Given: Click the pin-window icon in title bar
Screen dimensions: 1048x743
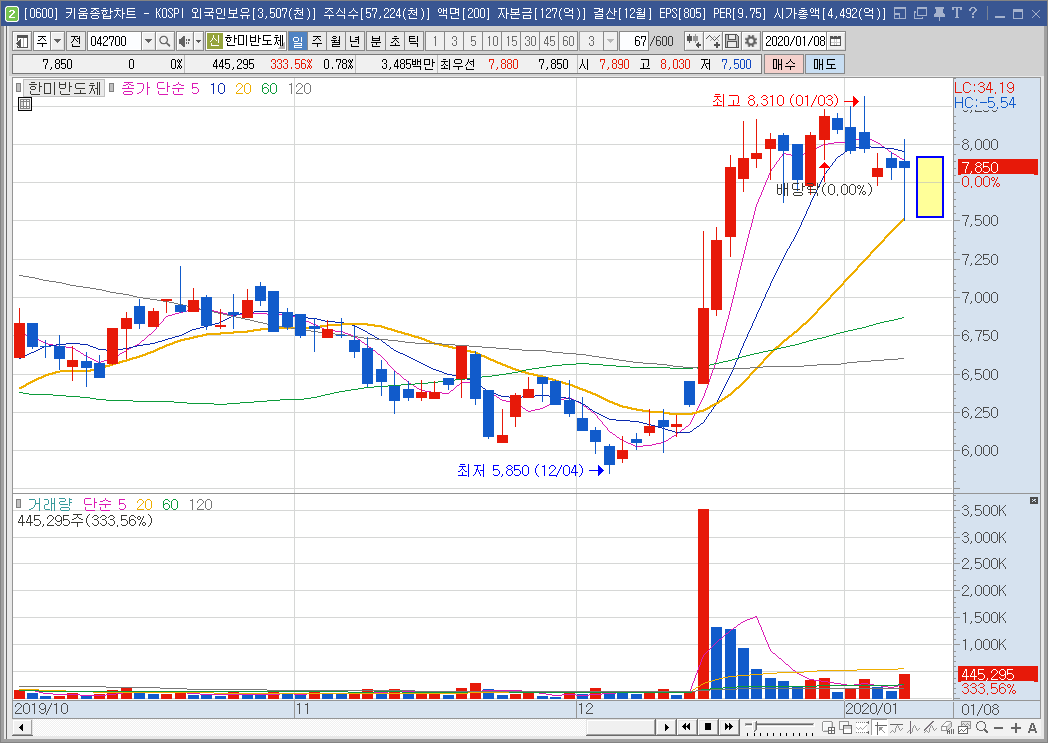Looking at the screenshot, I should tap(940, 13).
